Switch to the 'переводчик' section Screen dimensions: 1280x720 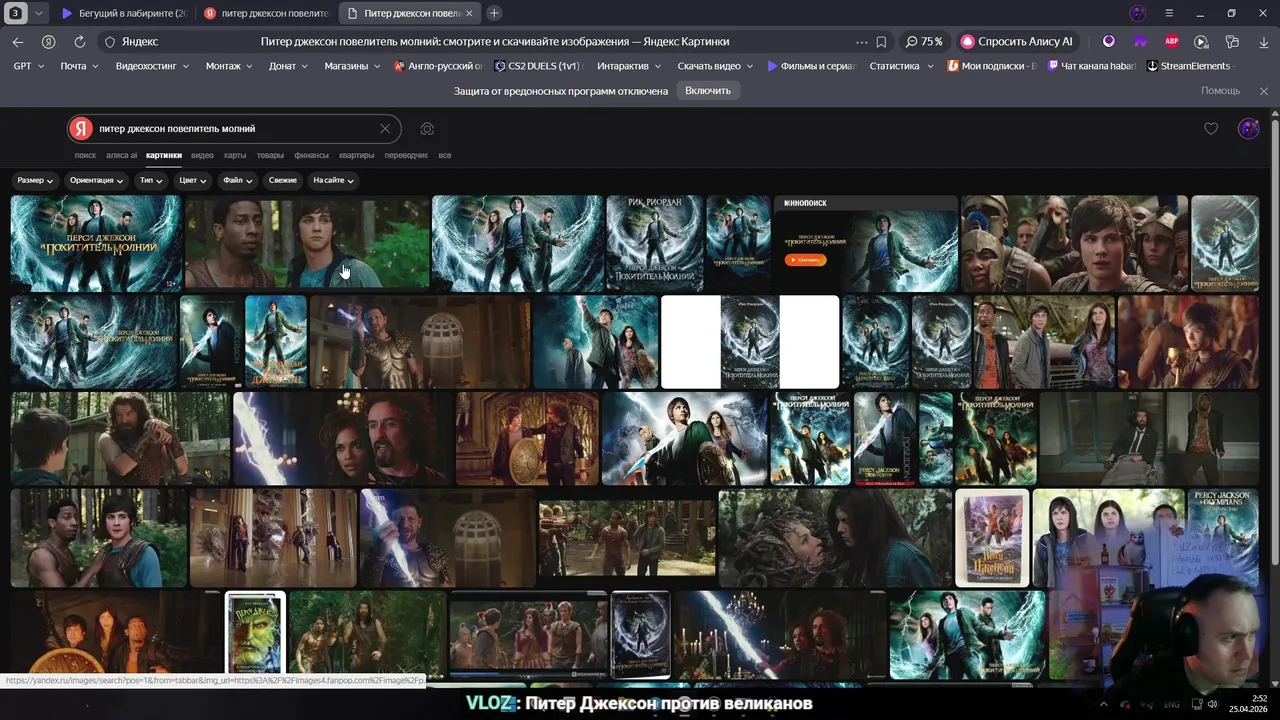tap(406, 155)
